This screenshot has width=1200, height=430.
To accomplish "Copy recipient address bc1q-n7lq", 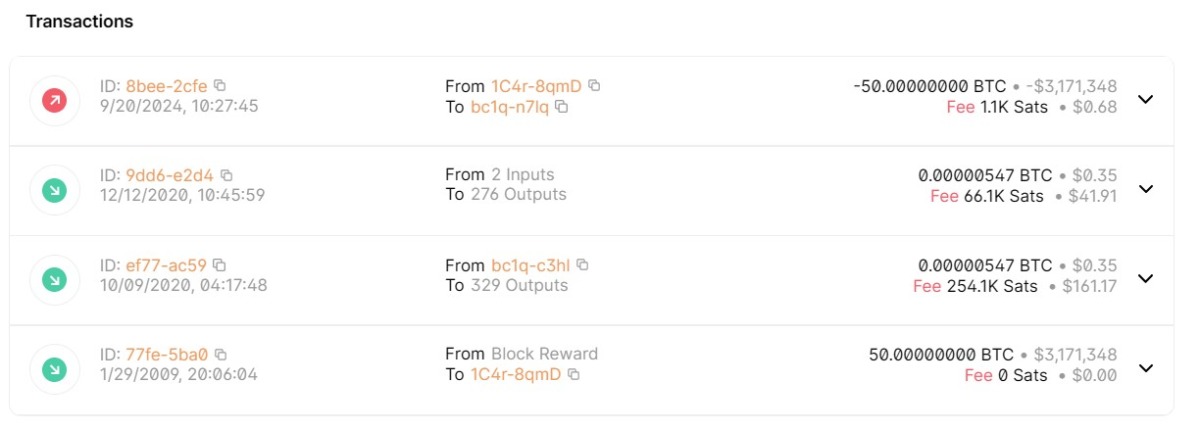I will 562,107.
